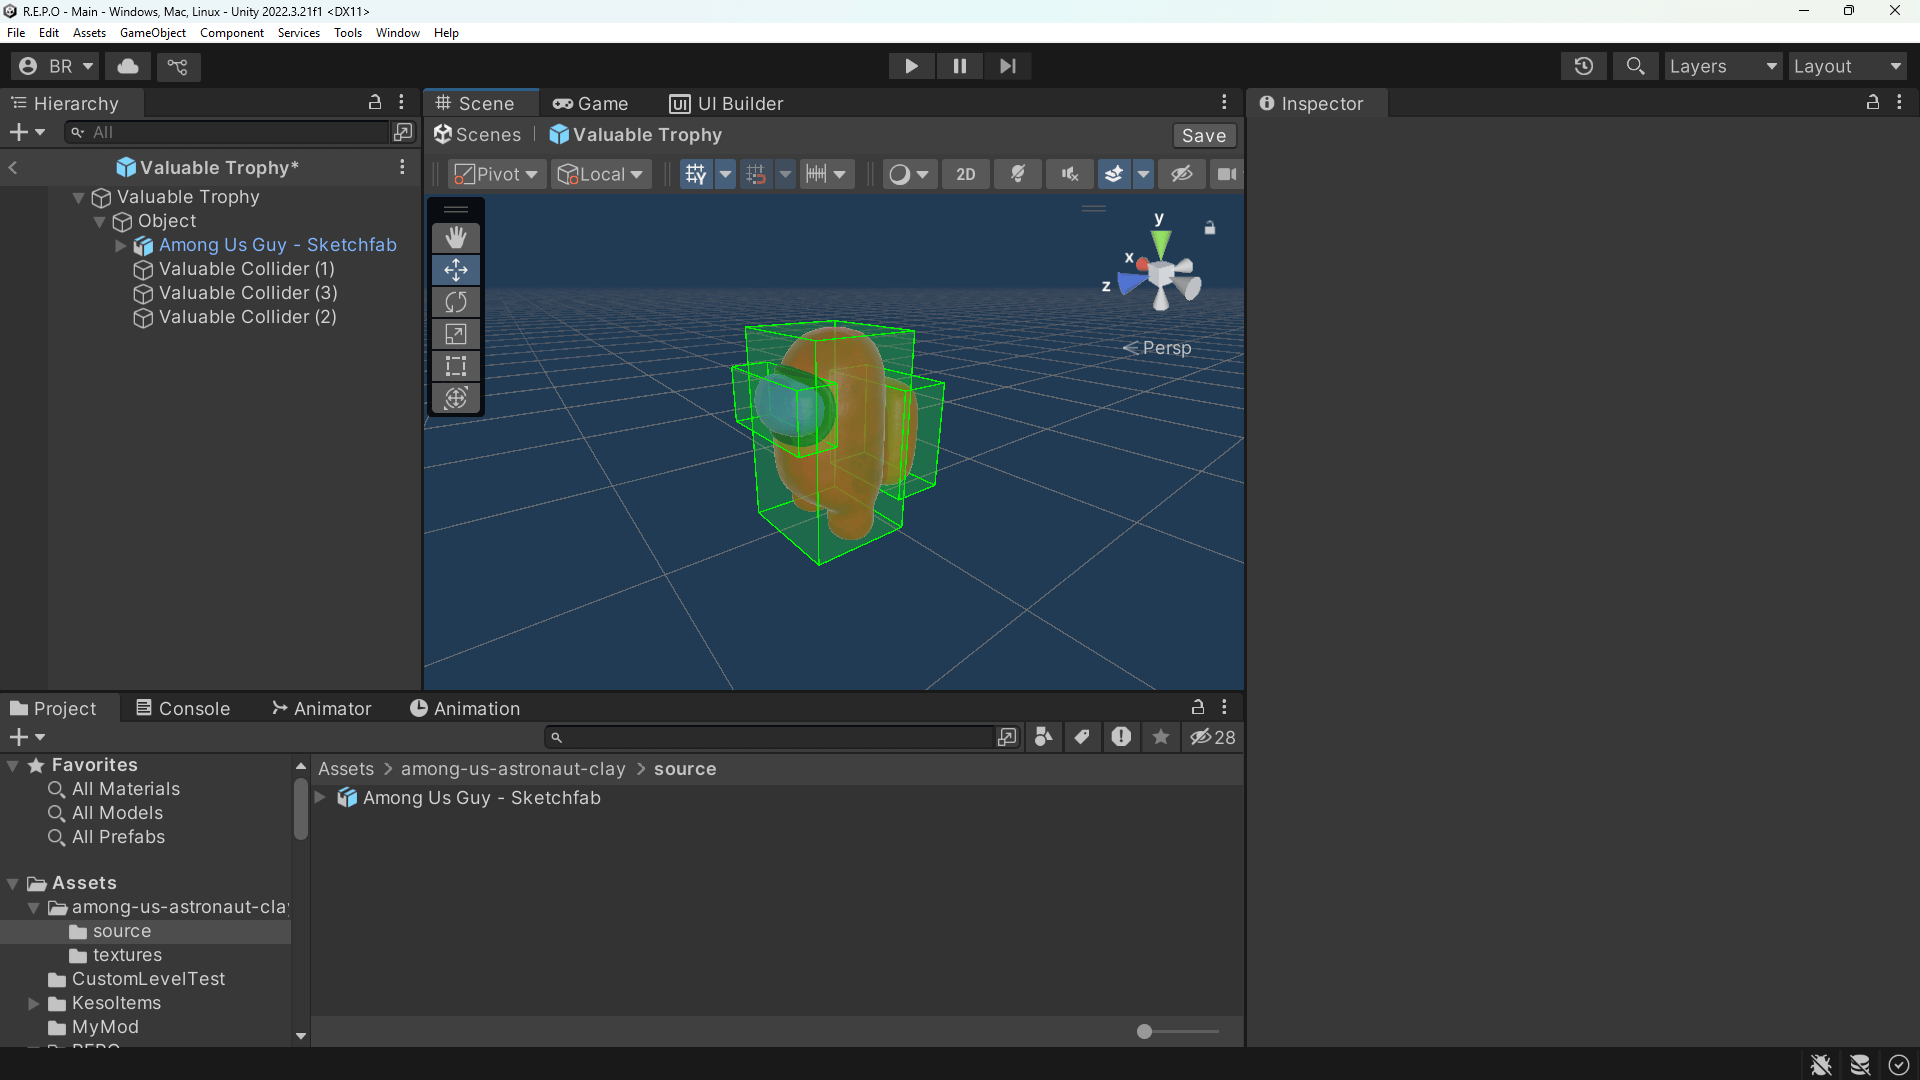Collapse the Object node in the Hierarchy
This screenshot has height=1080, width=1920.
(99, 221)
